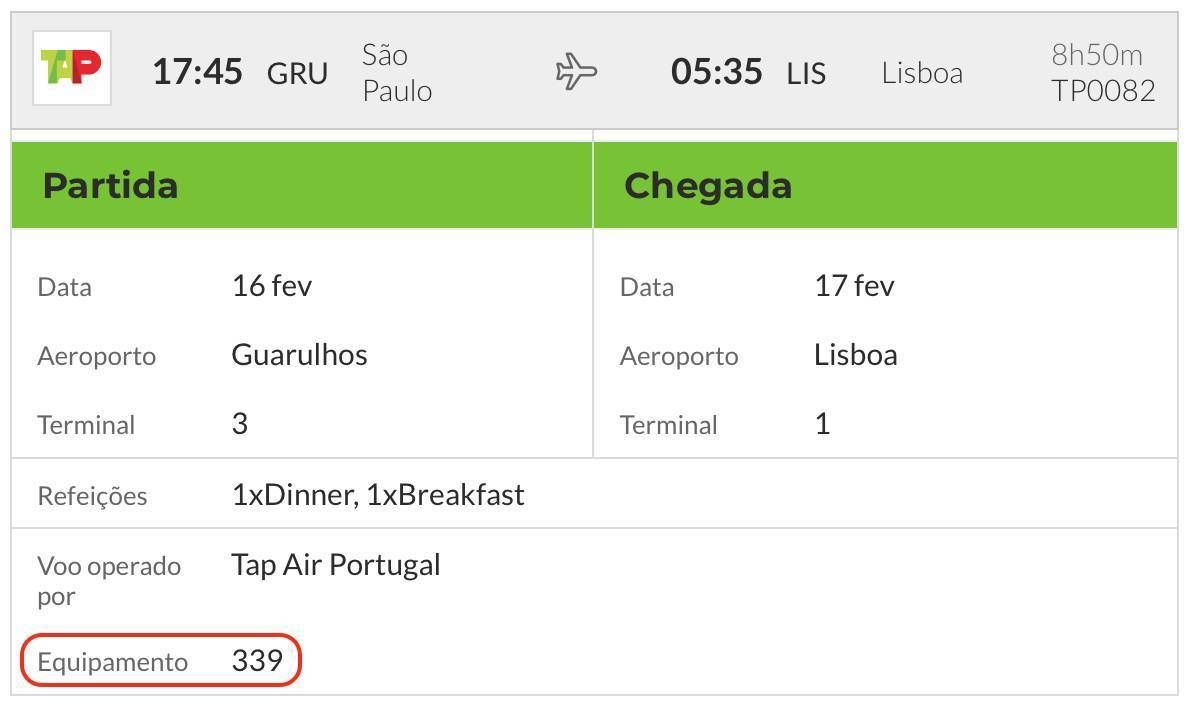This screenshot has width=1192, height=708.
Task: Select the 05:35 arrival time
Action: pyautogui.click(x=716, y=72)
